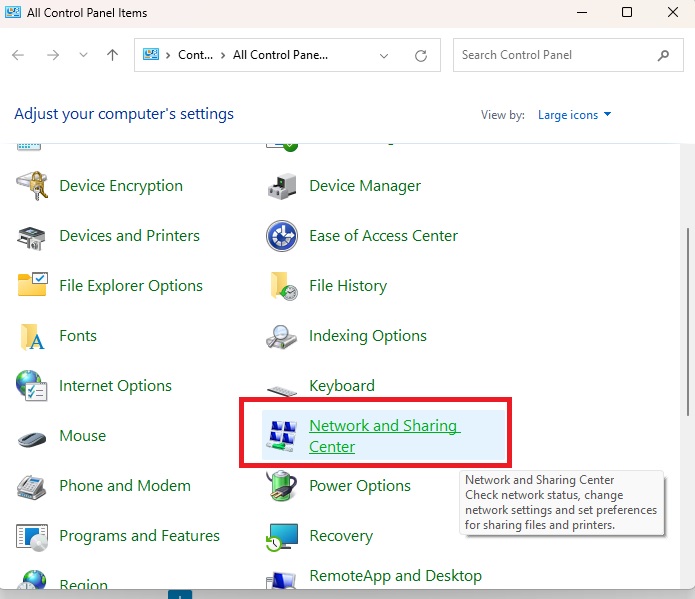Open the File Explorer Options folder icon
The image size is (695, 599).
[x=32, y=284]
